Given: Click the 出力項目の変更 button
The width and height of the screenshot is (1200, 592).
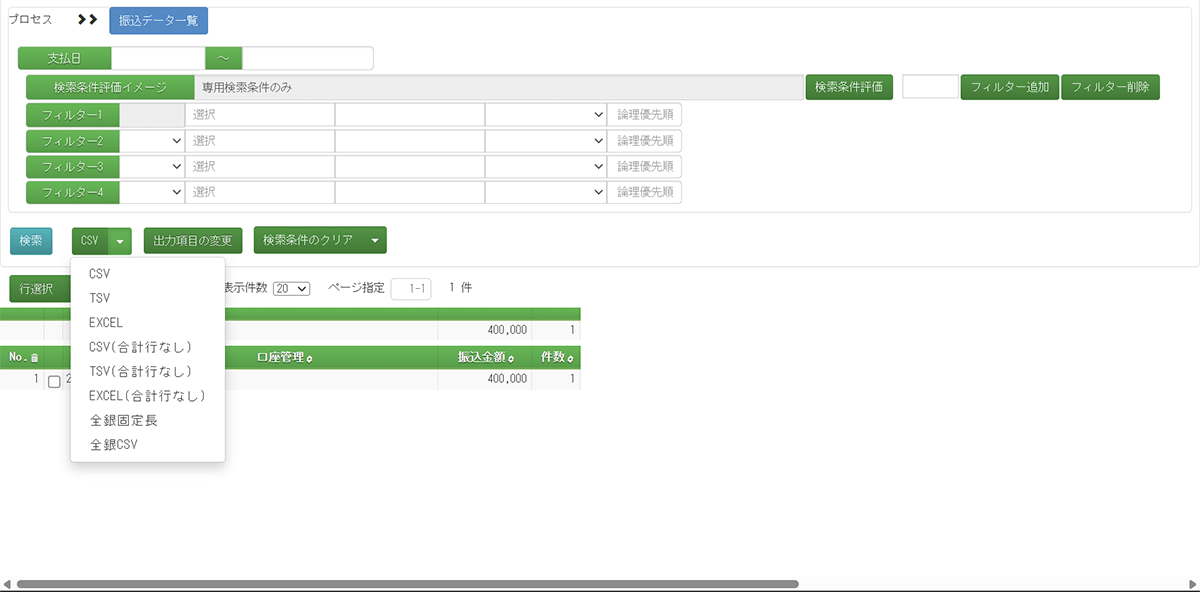Looking at the screenshot, I should [x=193, y=241].
